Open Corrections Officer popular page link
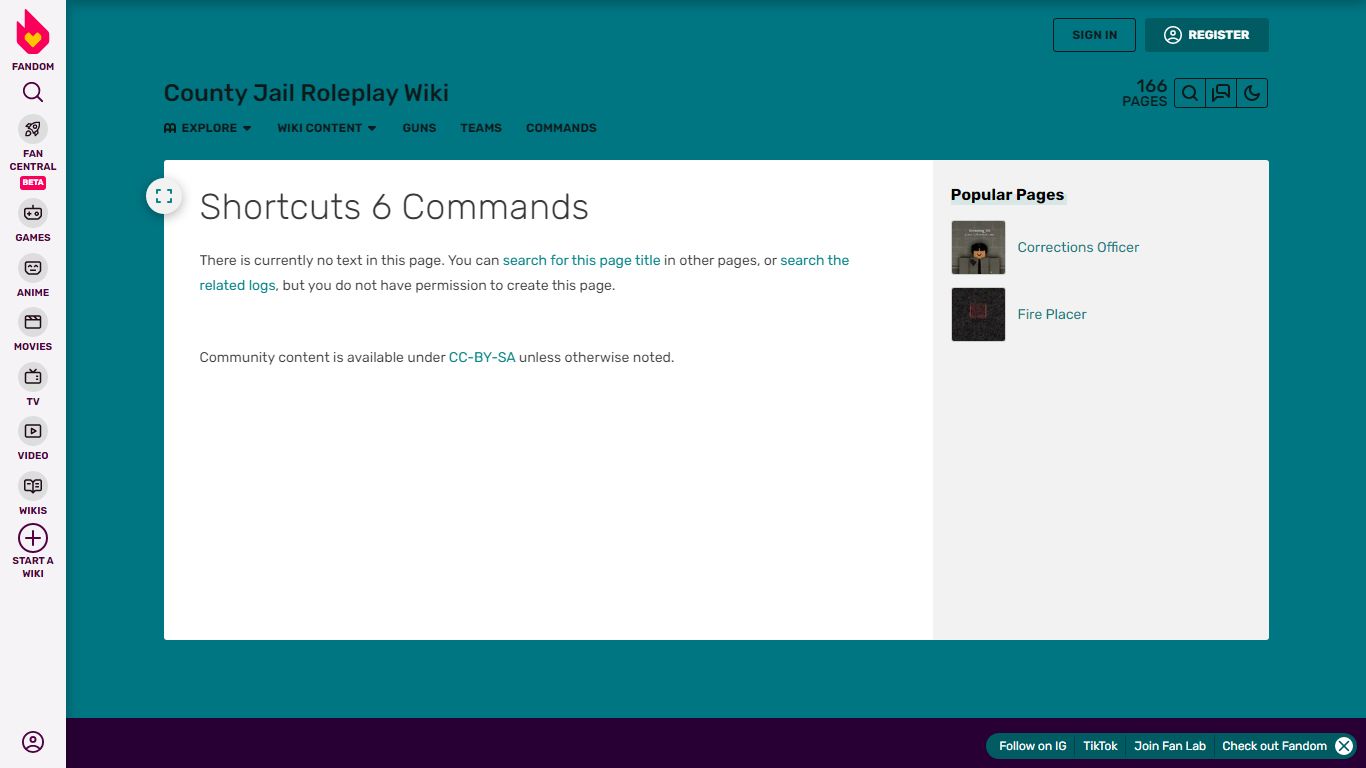1366x768 pixels. point(1078,247)
